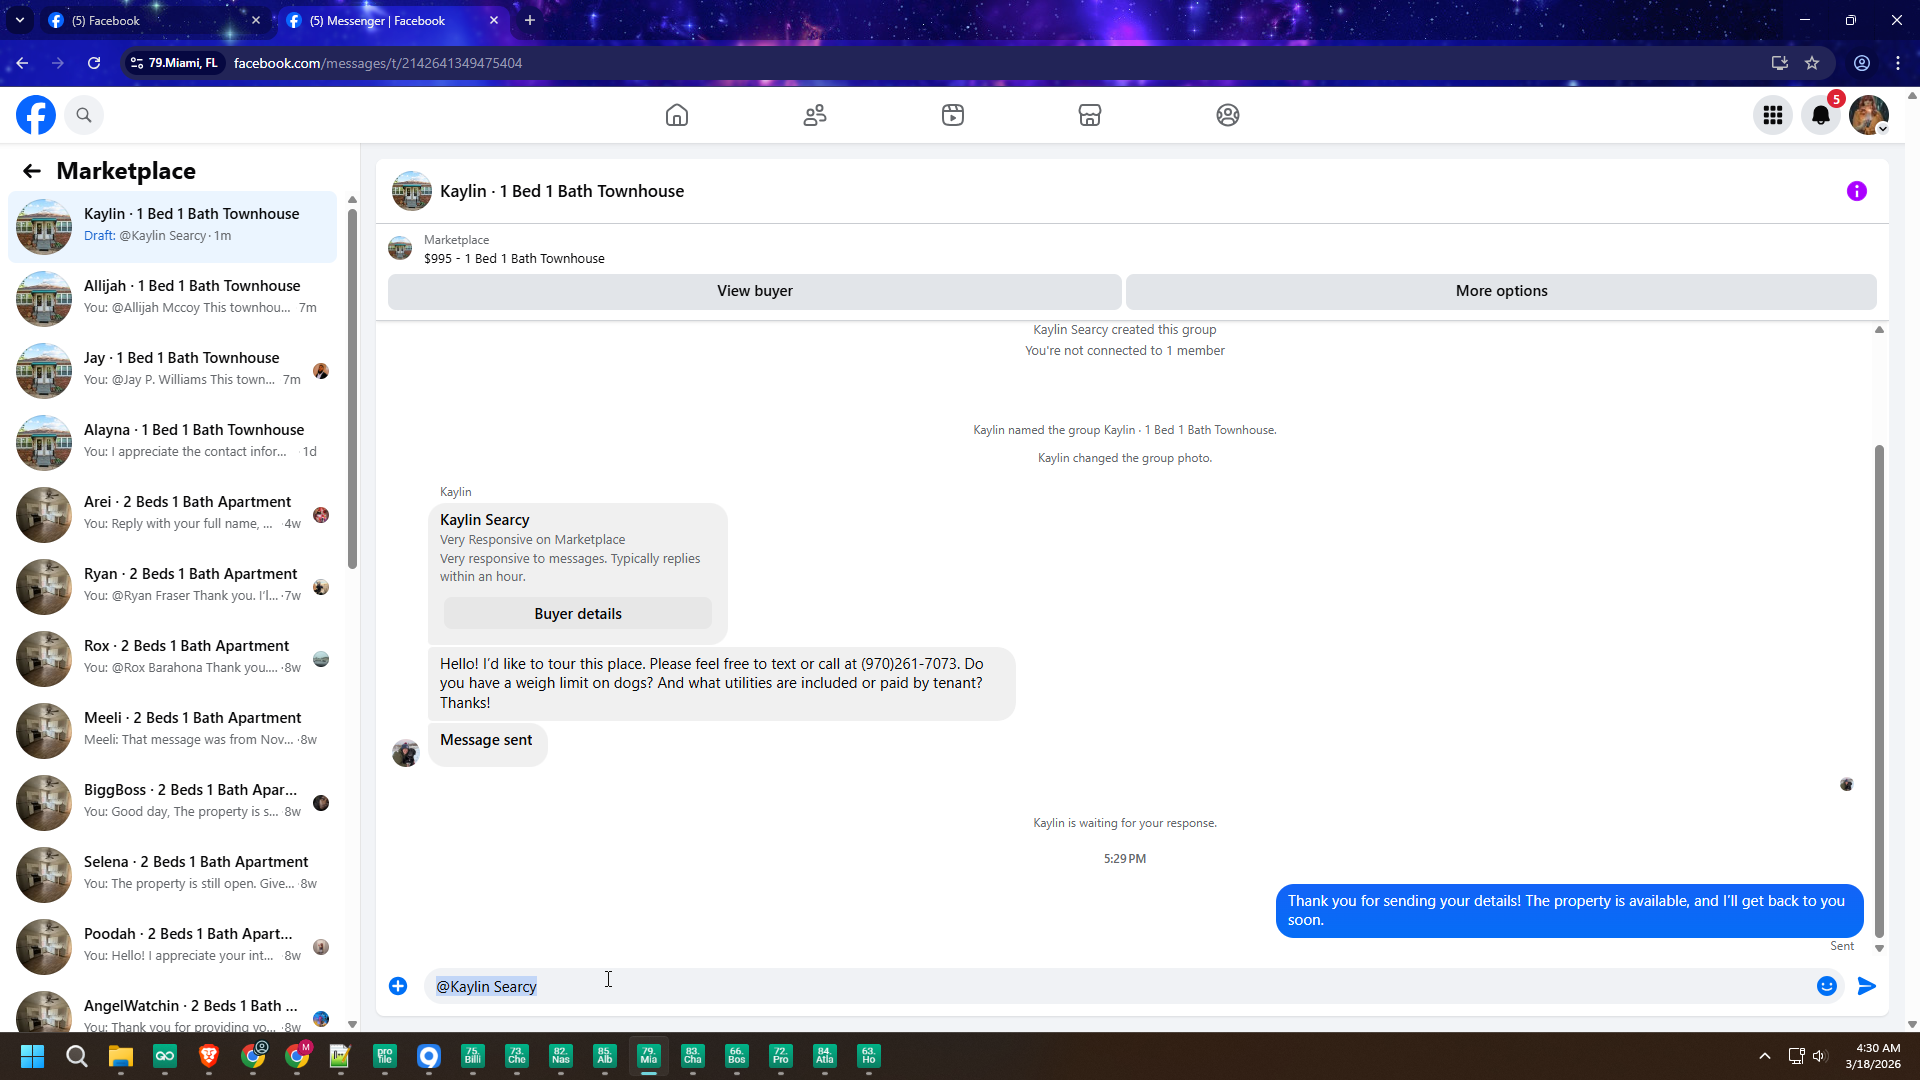Switch to the (5) Facebook tab
Screen dimensions: 1920x1080
(155, 20)
